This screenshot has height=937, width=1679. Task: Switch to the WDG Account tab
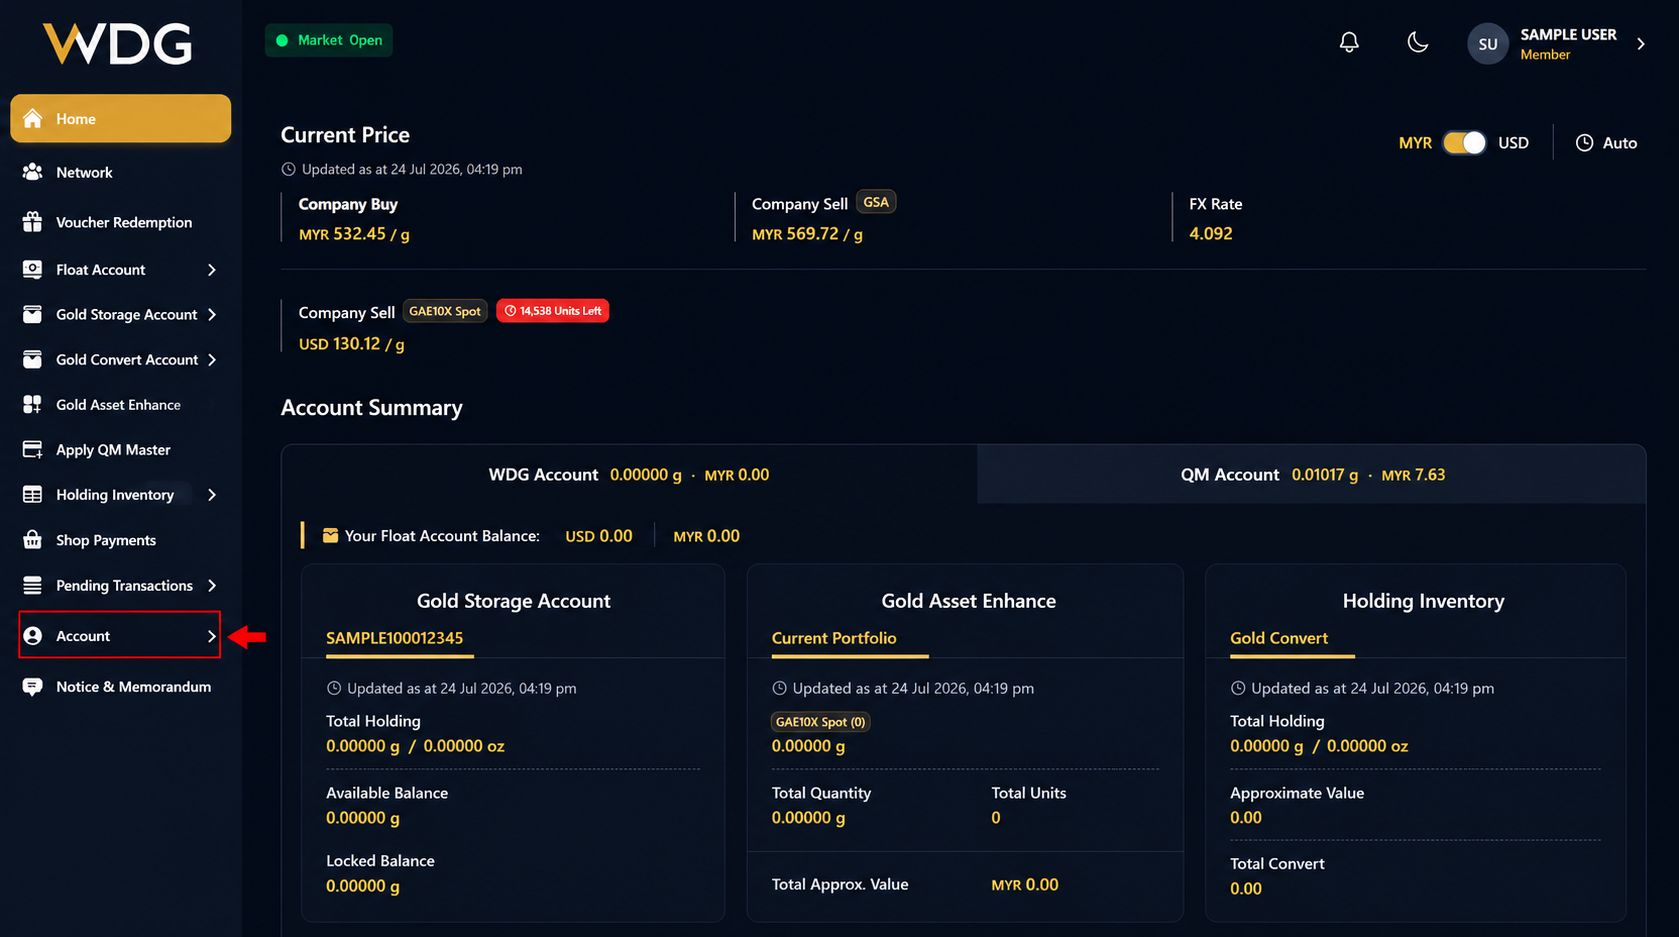point(629,475)
